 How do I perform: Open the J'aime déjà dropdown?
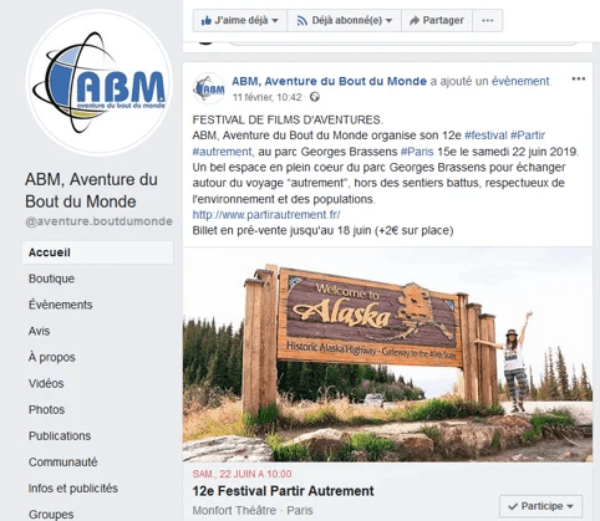(240, 20)
